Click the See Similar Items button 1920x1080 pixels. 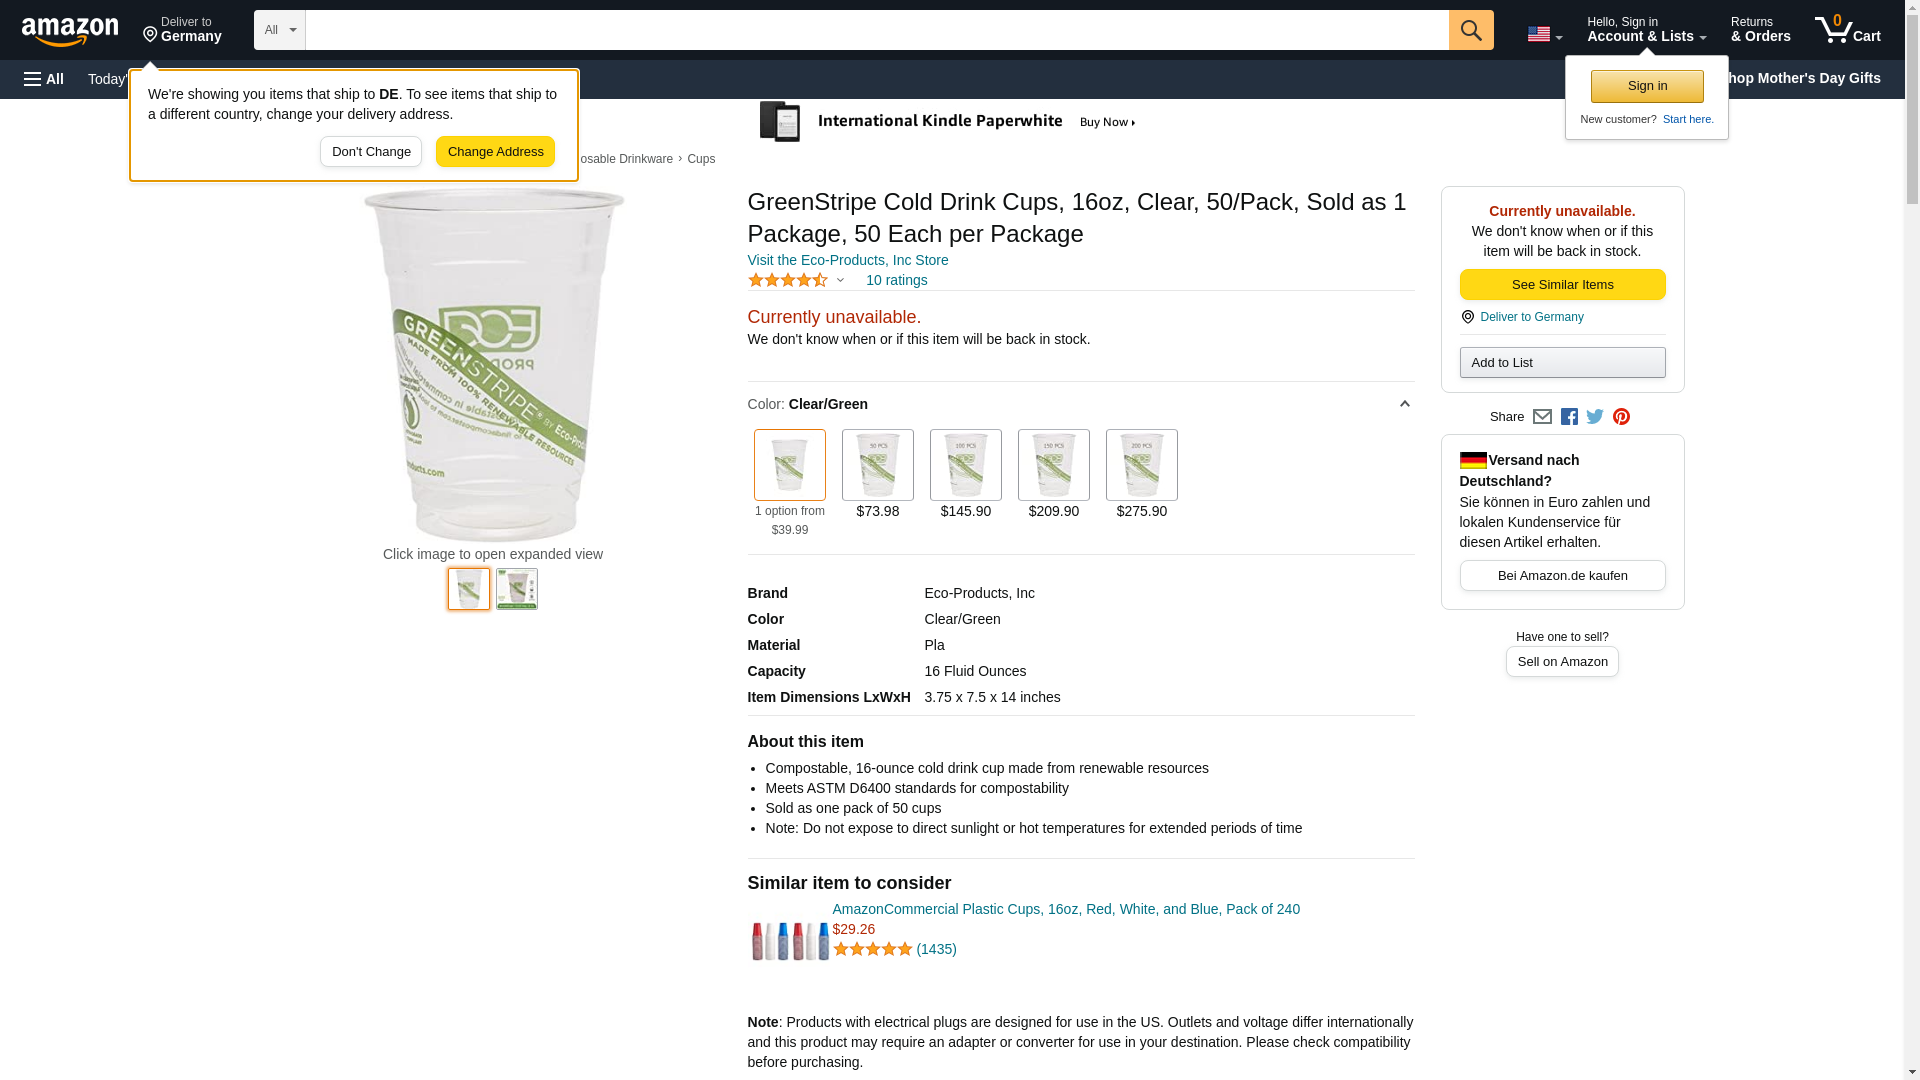click(1562, 285)
